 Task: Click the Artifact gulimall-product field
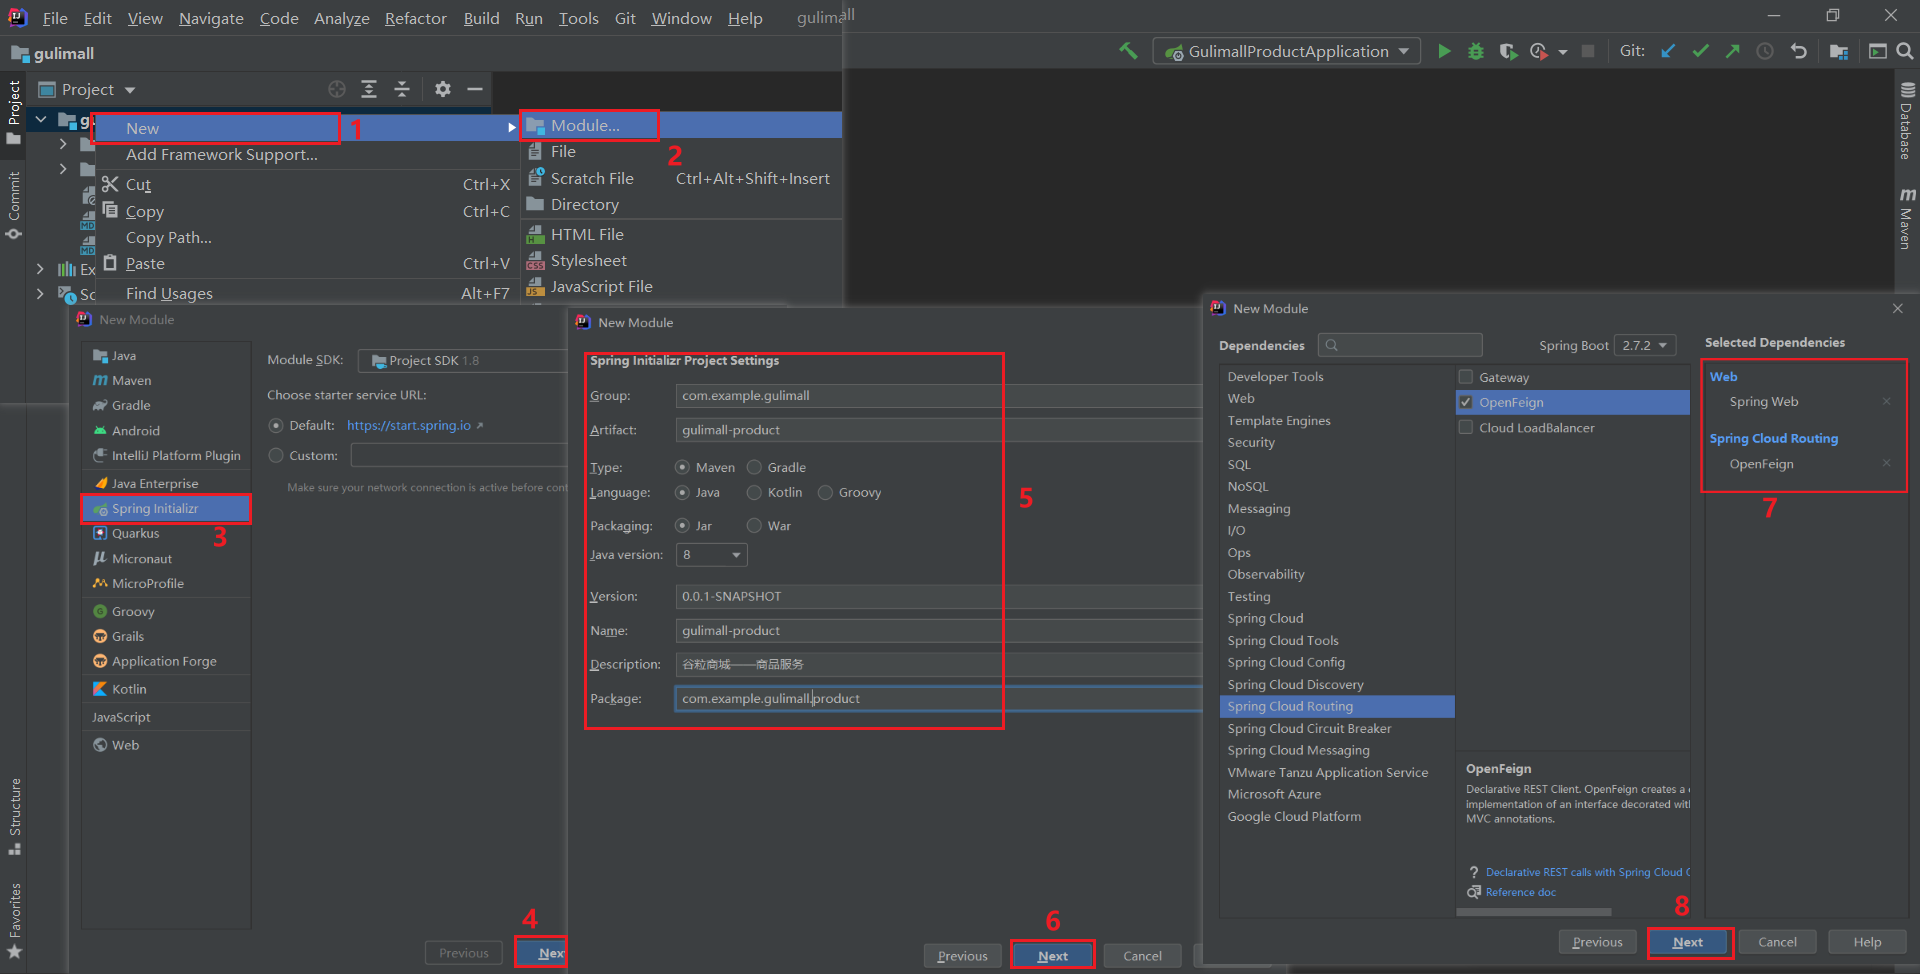coord(939,430)
